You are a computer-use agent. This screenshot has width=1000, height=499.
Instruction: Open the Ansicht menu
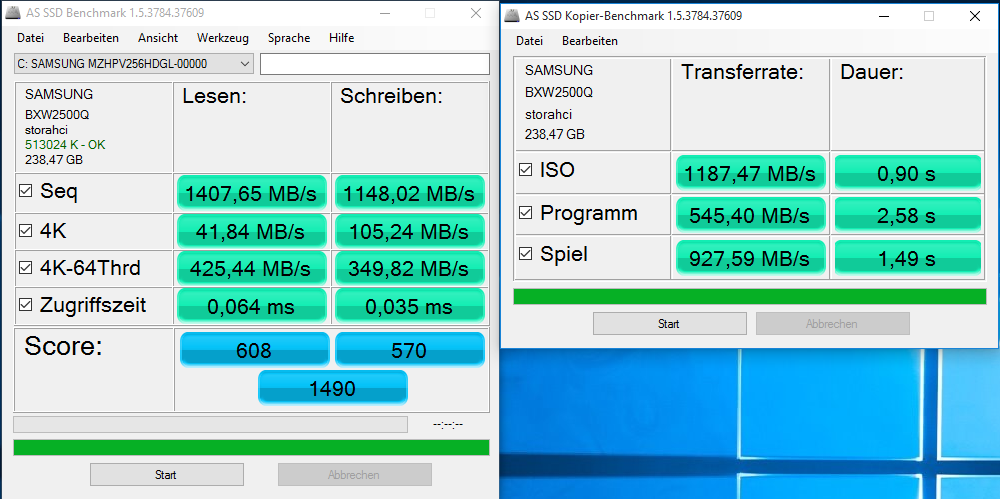[158, 38]
